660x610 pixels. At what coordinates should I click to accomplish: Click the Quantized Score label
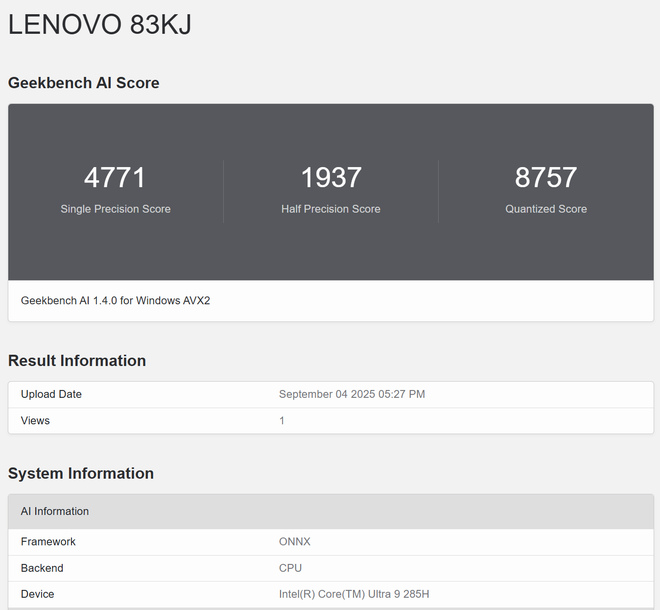(546, 209)
